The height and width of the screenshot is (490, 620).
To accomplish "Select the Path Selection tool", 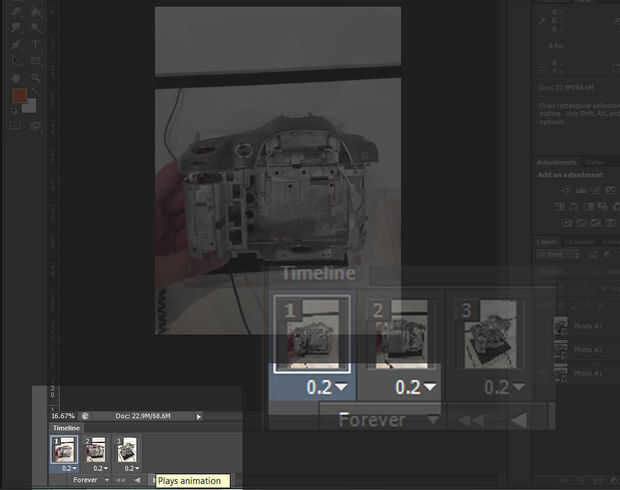I will [15, 60].
